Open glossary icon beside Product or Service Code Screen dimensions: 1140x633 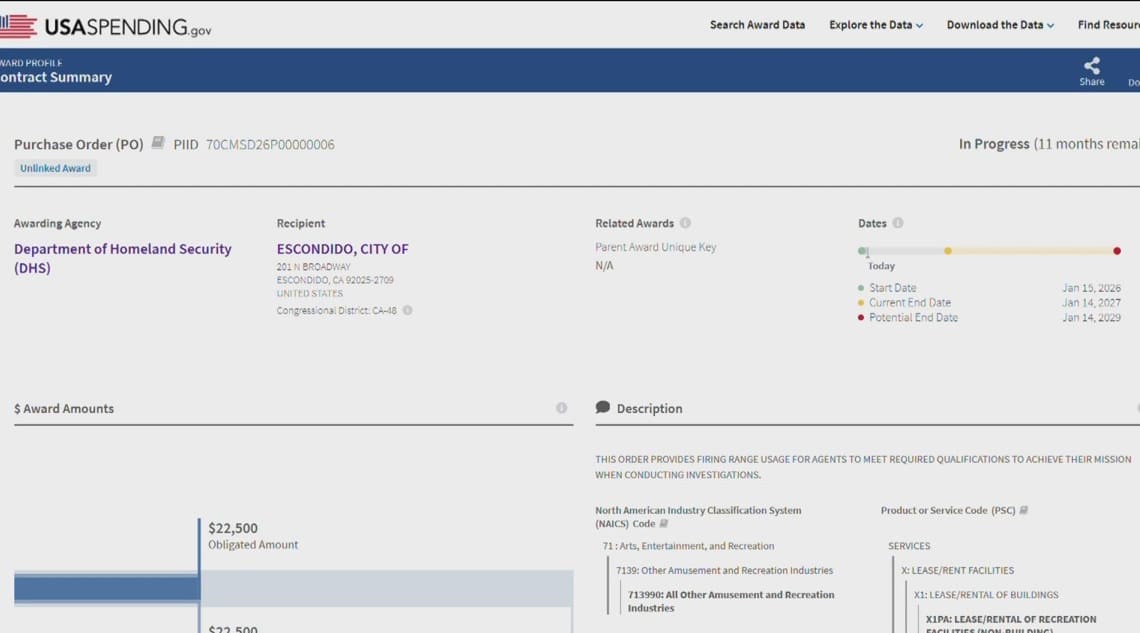pyautogui.click(x=1024, y=510)
